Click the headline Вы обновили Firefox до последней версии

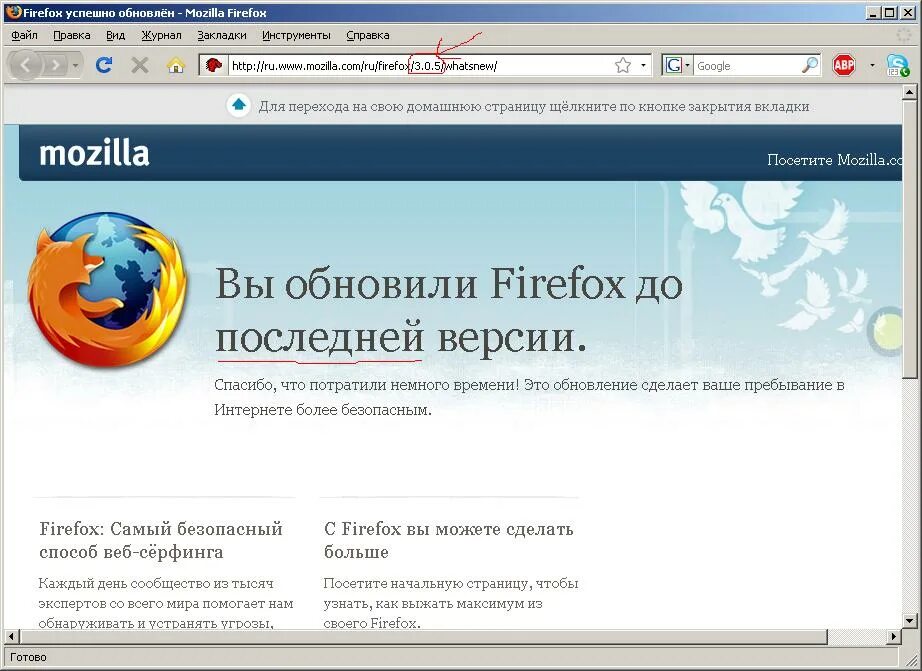pyautogui.click(x=449, y=310)
